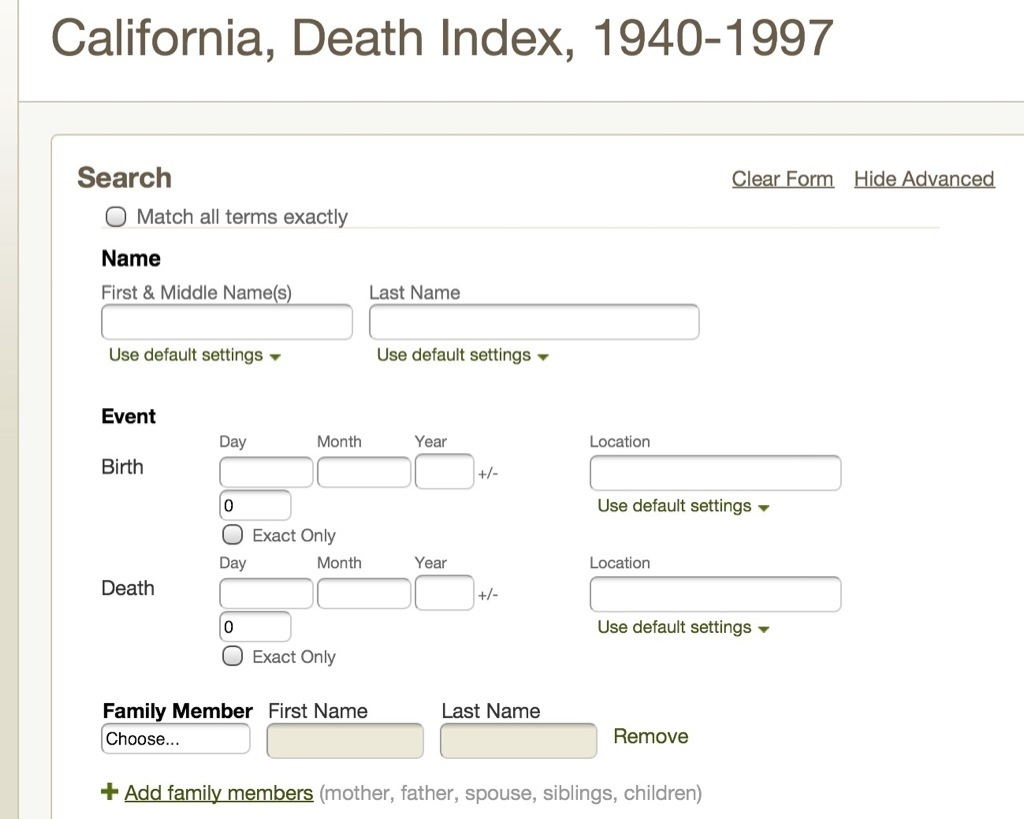This screenshot has height=819, width=1024.
Task: Open Birth Location default settings dropdown
Action: (683, 506)
